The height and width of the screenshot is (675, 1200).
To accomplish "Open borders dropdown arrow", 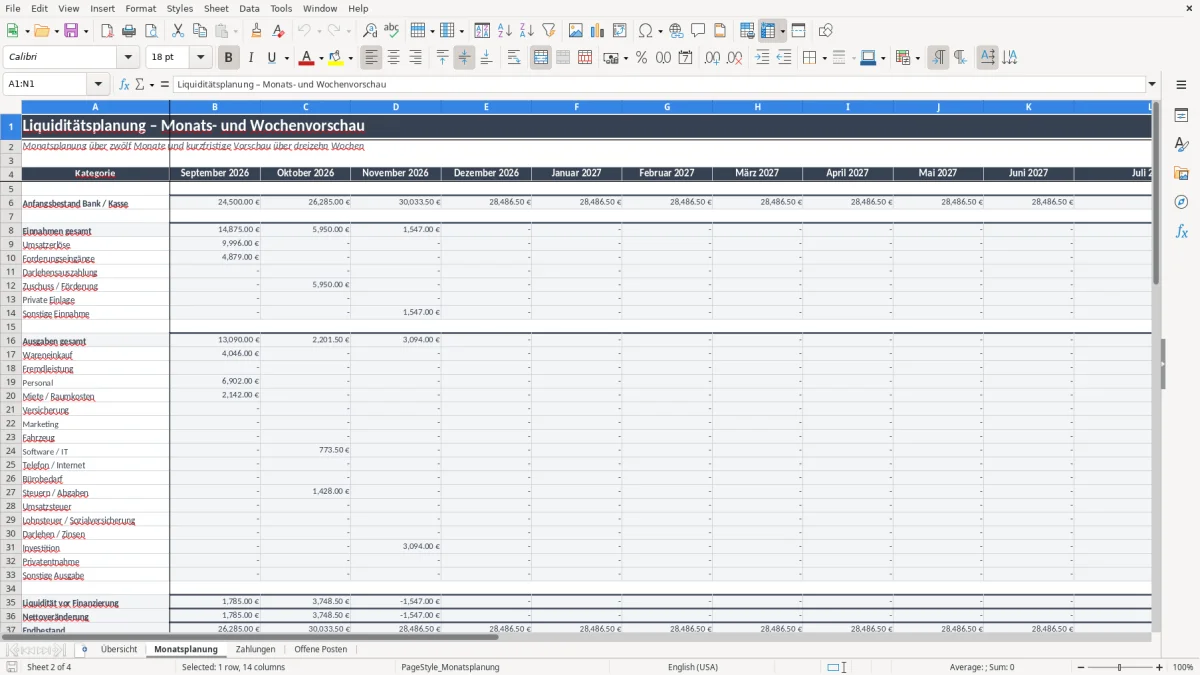I will coord(824,58).
